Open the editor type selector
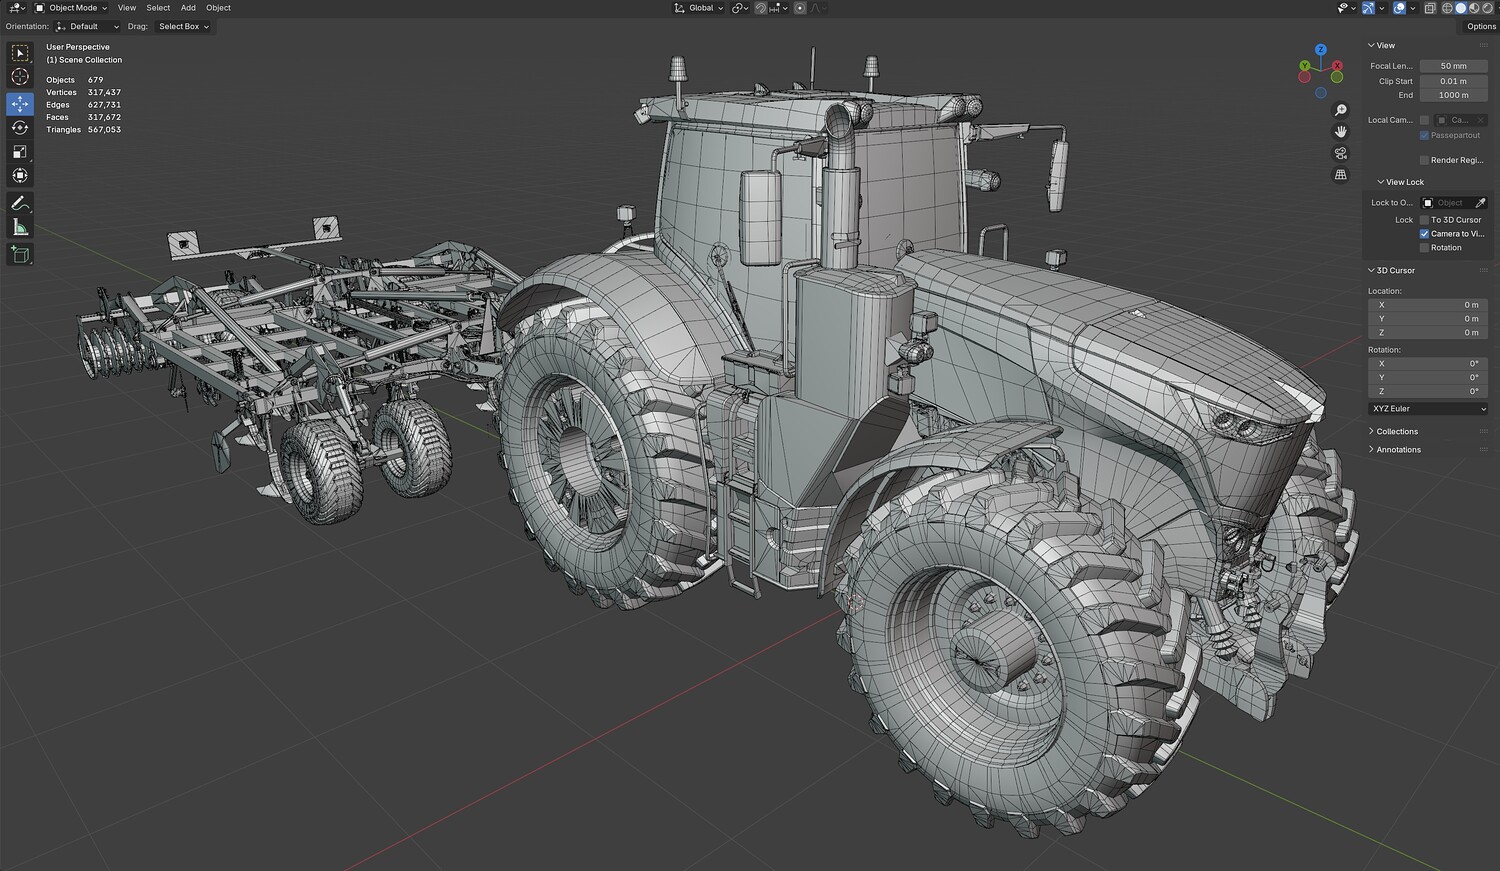 click(x=18, y=8)
